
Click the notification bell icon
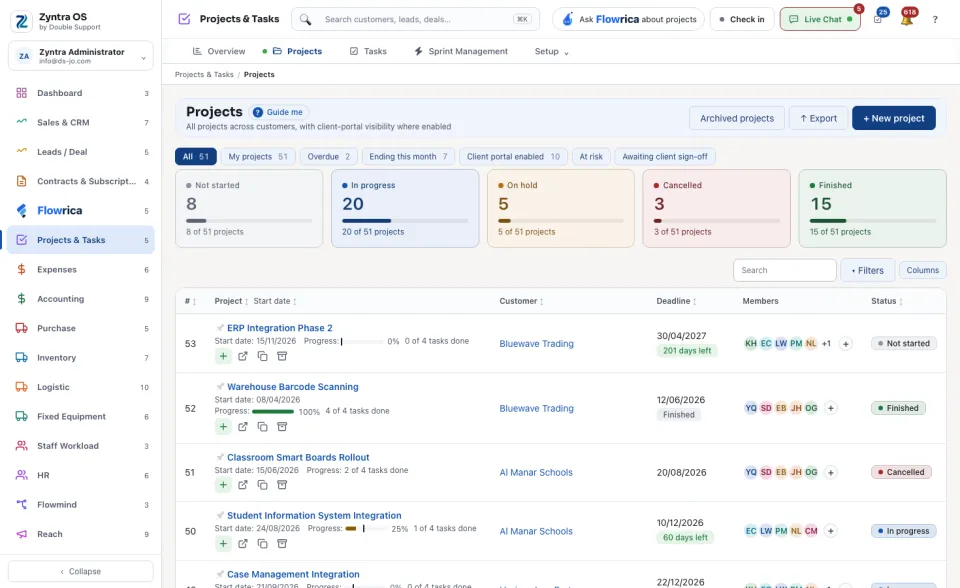[x=907, y=20]
